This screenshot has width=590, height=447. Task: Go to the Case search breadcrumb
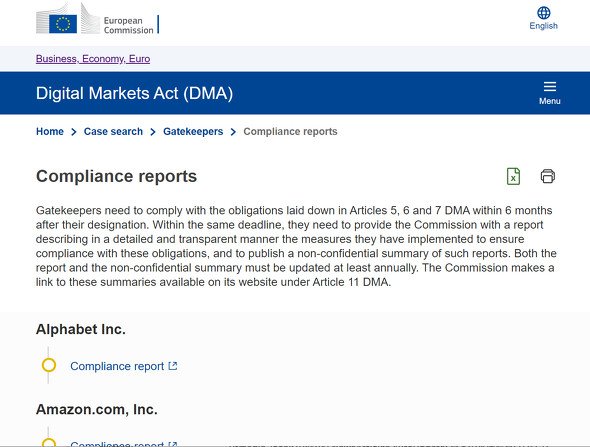pyautogui.click(x=113, y=131)
